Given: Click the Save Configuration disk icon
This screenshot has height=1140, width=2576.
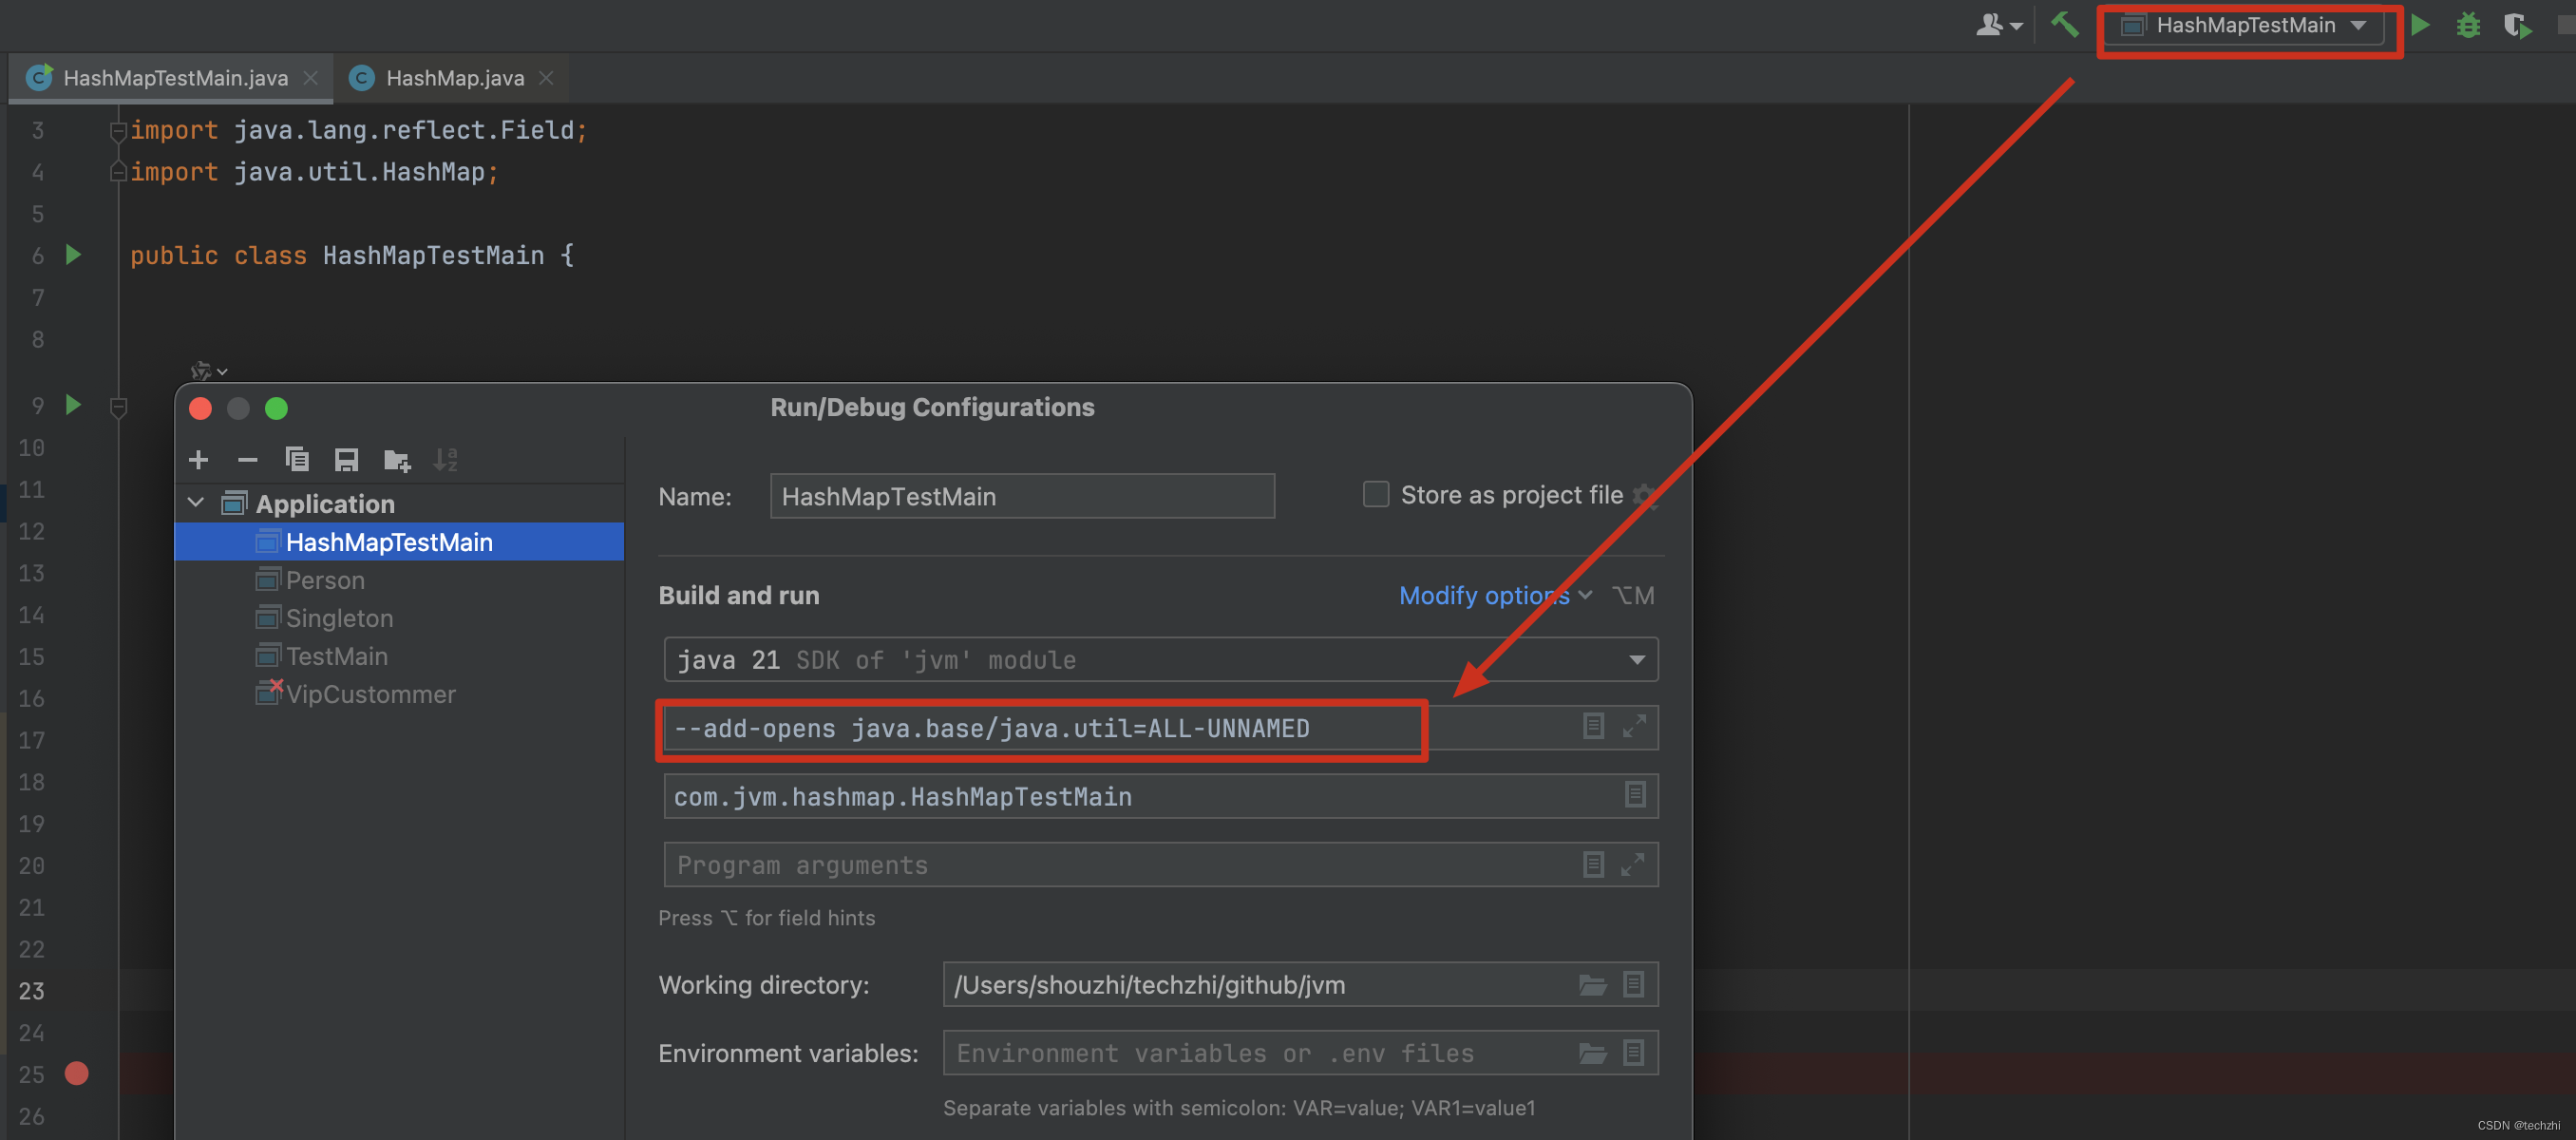Looking at the screenshot, I should [x=346, y=460].
